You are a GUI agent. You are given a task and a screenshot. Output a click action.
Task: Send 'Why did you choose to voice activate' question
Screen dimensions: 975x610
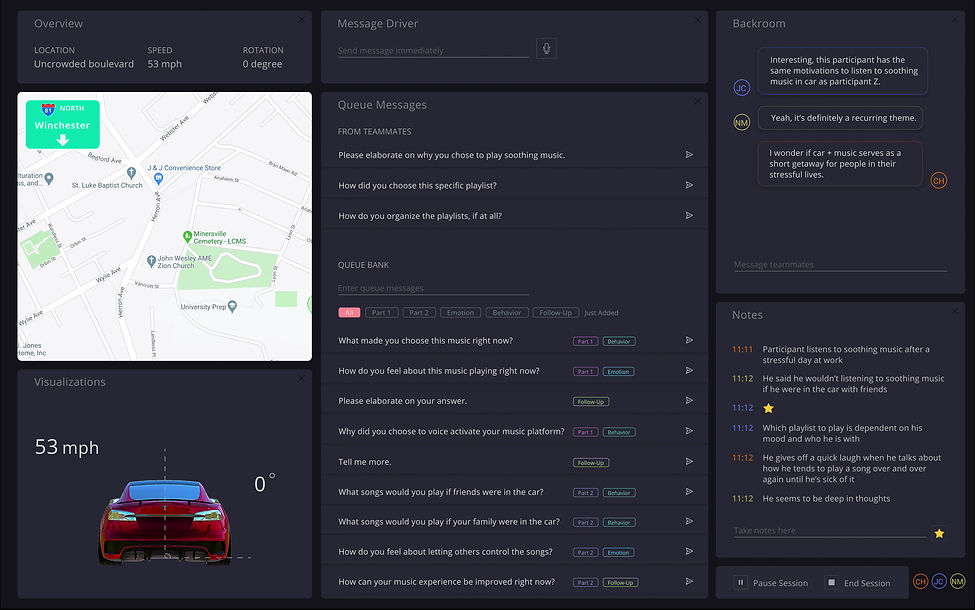pyautogui.click(x=689, y=431)
